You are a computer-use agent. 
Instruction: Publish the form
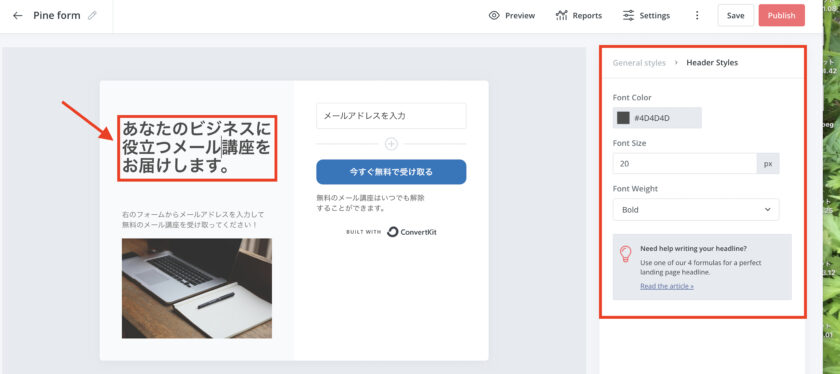coord(782,16)
